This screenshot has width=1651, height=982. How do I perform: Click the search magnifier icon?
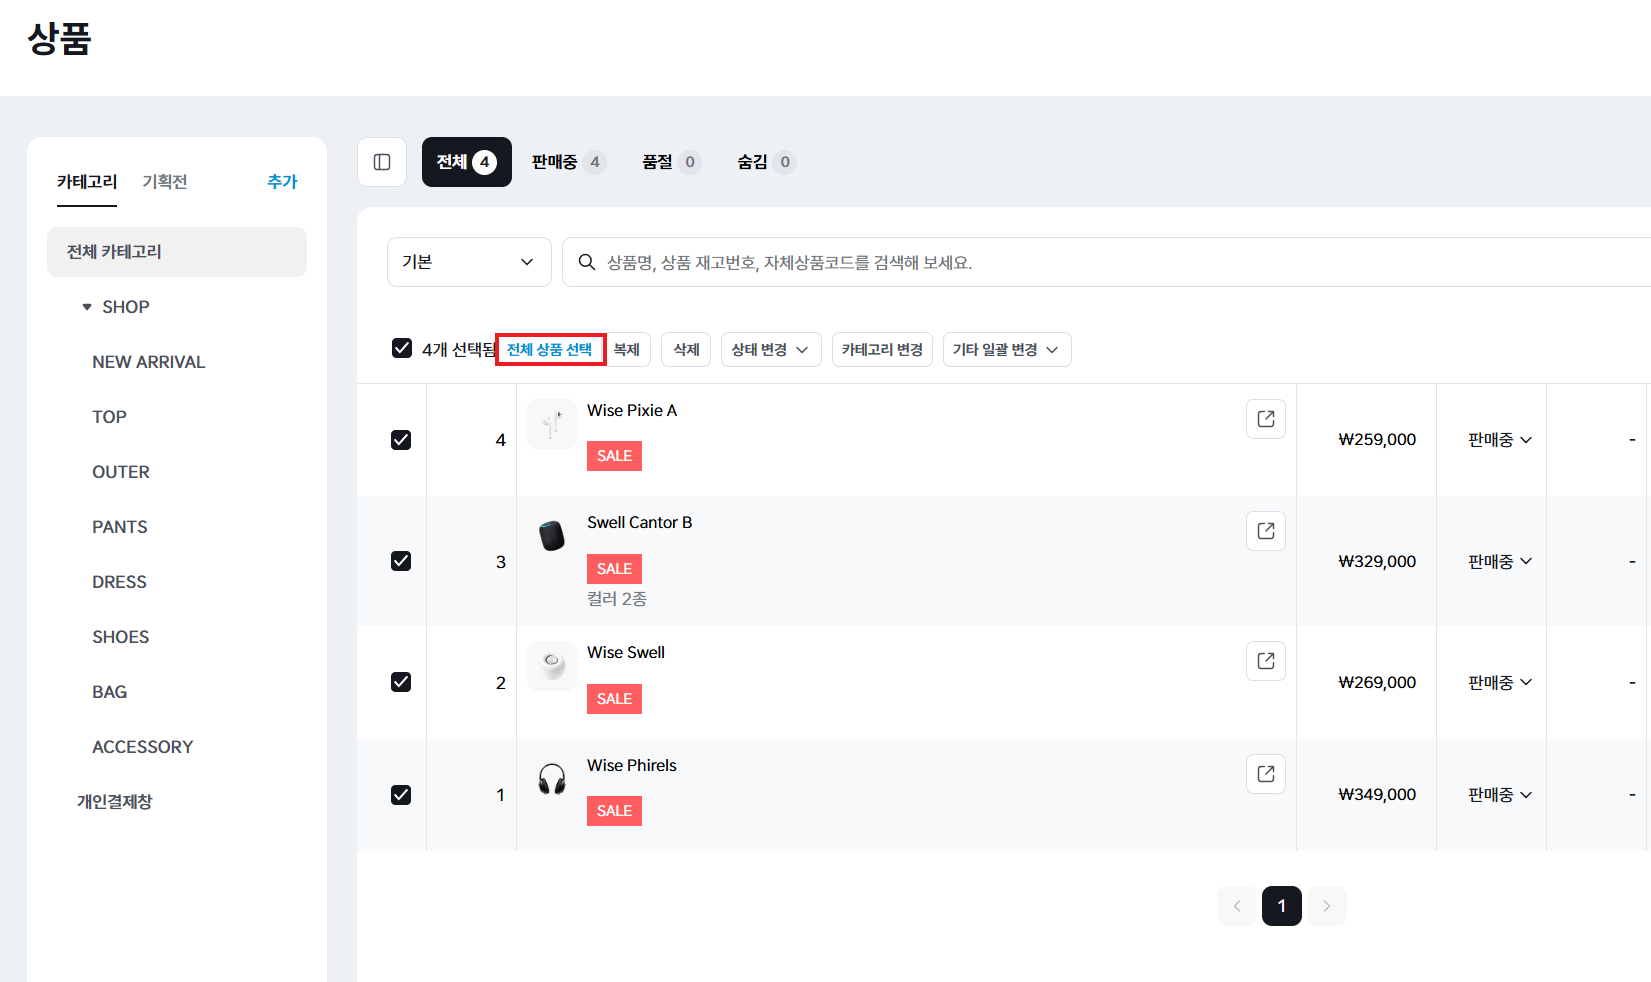(587, 262)
